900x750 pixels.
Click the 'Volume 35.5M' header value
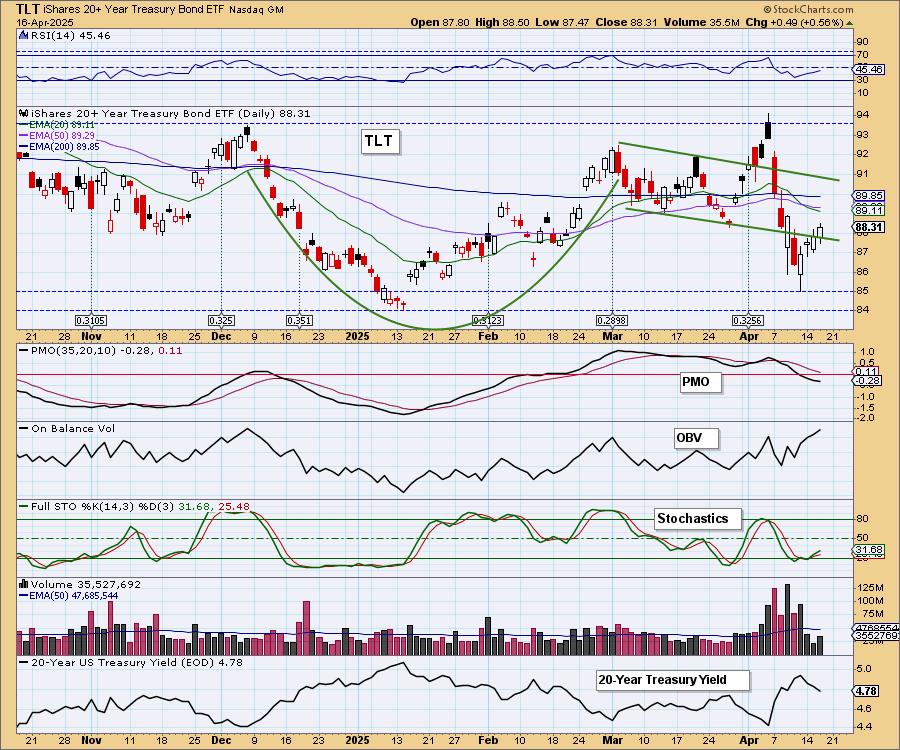click(701, 22)
